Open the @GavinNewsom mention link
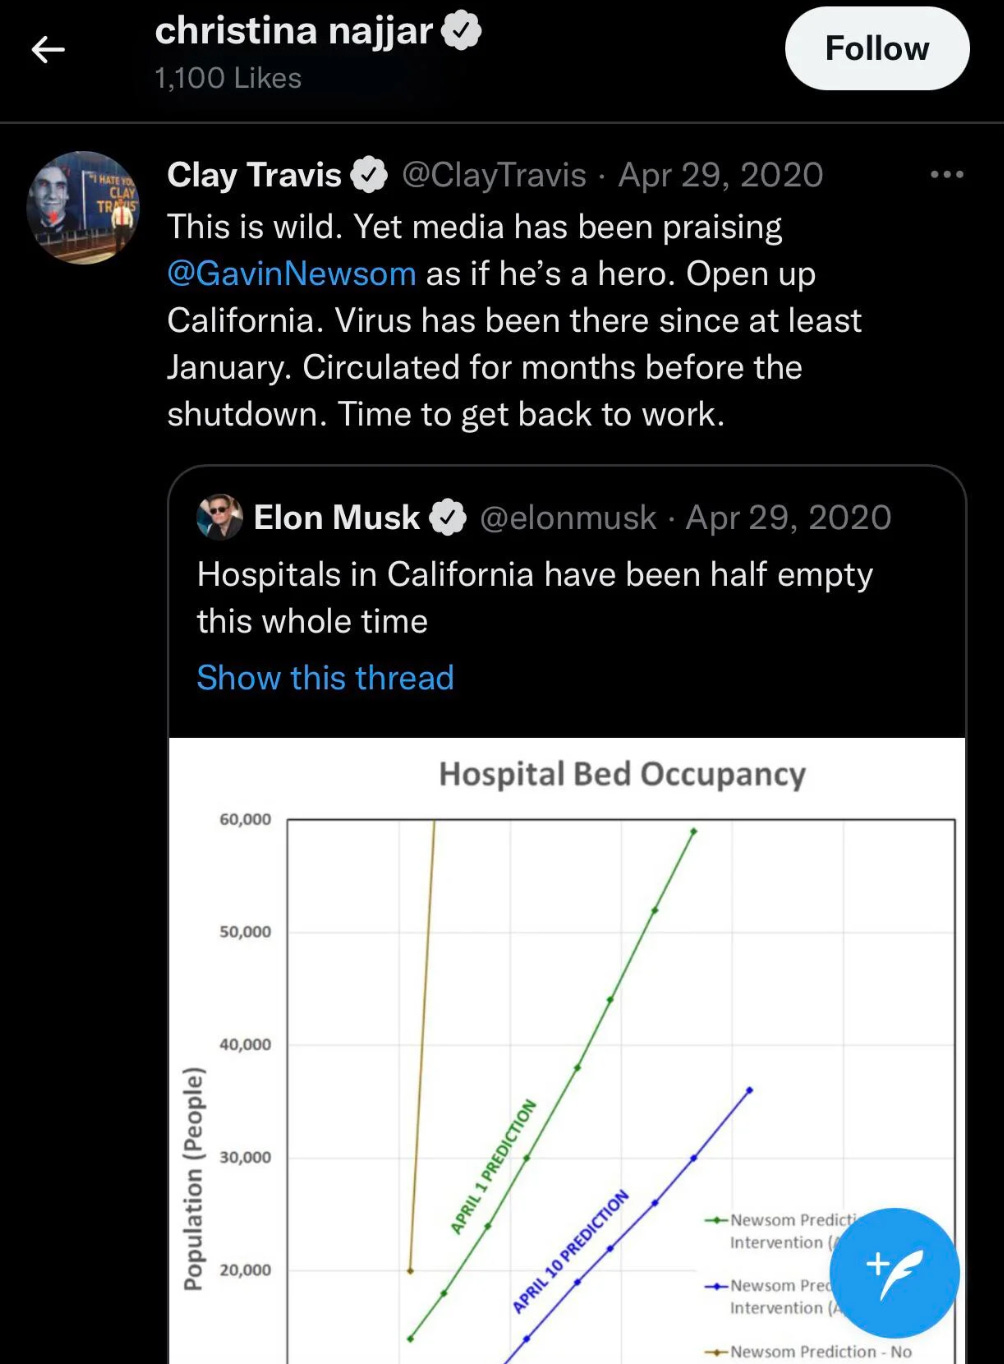The height and width of the screenshot is (1364, 1004). coord(291,273)
